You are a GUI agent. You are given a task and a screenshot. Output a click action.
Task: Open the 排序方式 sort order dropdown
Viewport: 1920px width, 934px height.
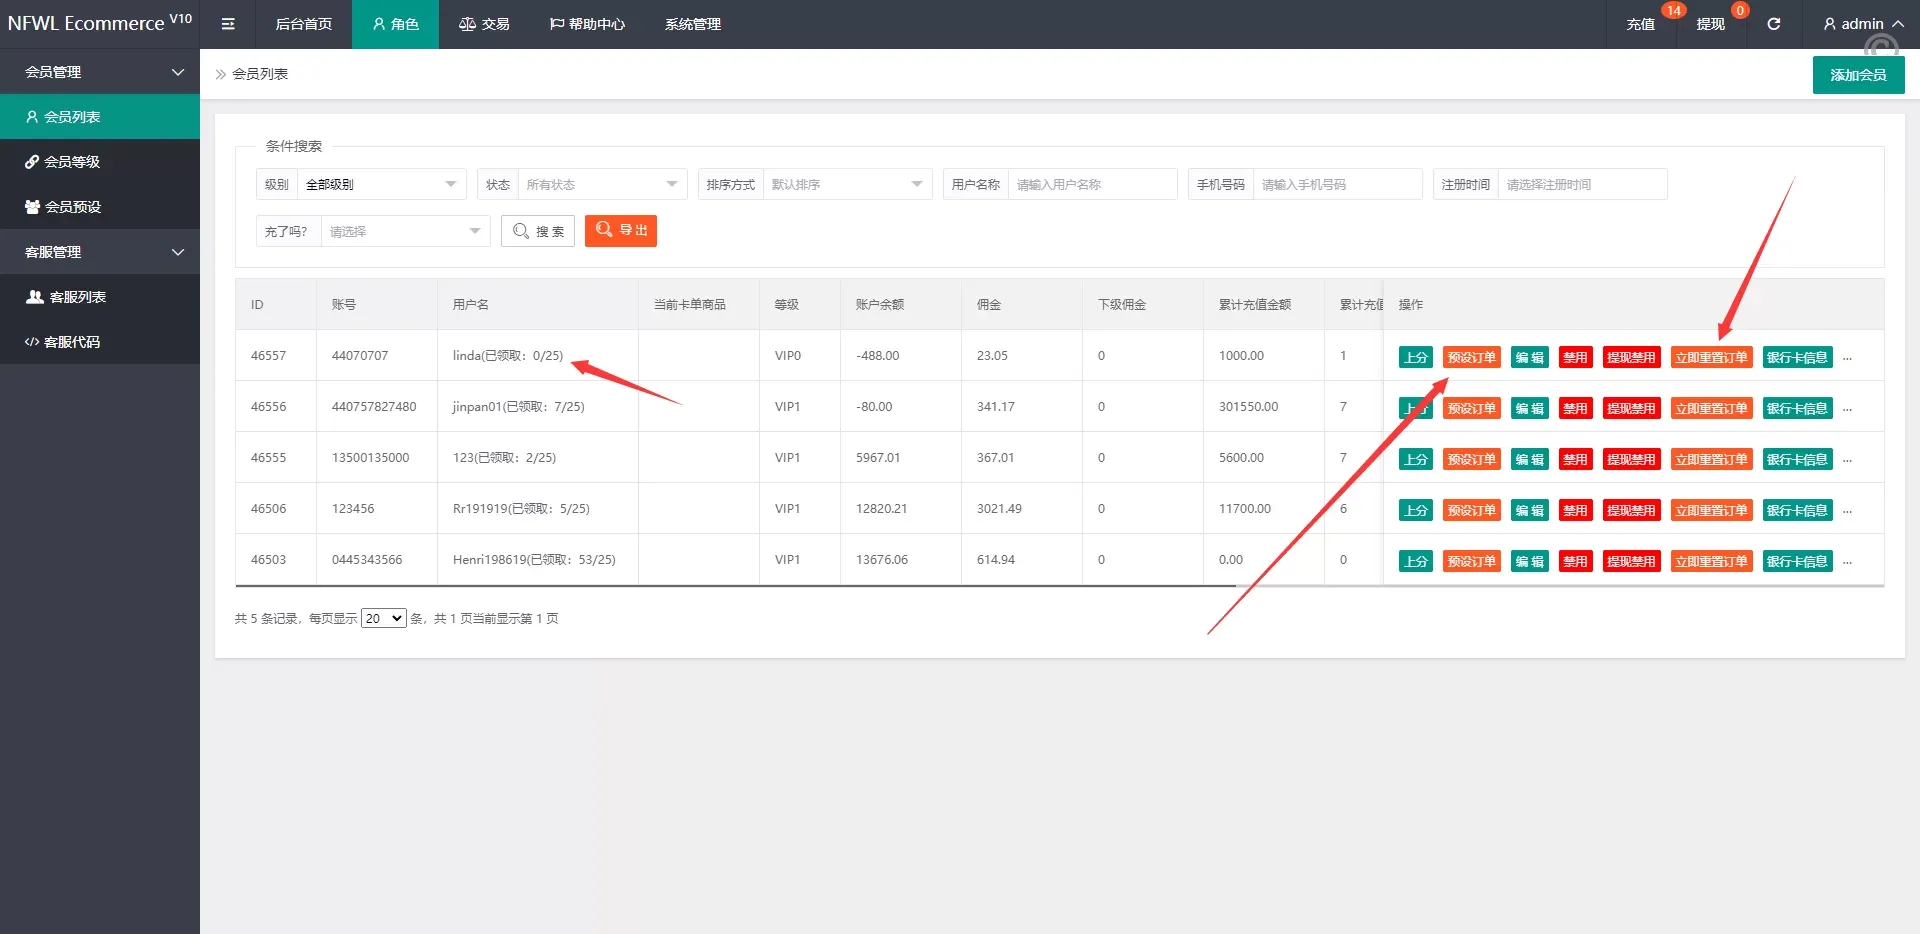[x=846, y=185]
